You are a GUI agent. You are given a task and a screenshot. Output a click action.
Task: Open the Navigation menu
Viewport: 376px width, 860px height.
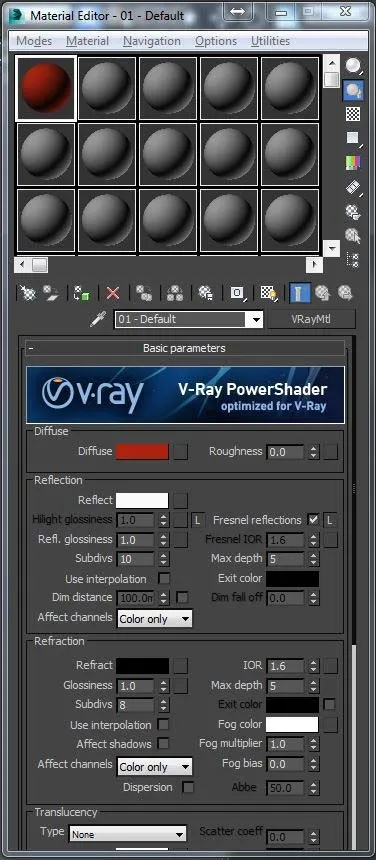click(x=152, y=41)
